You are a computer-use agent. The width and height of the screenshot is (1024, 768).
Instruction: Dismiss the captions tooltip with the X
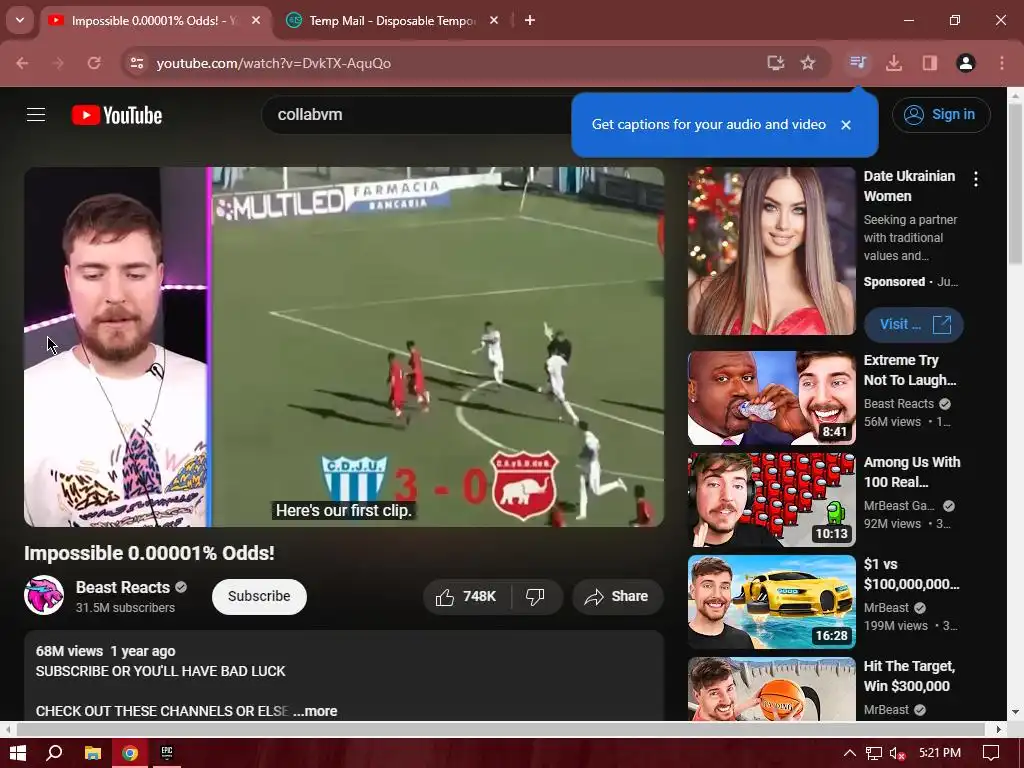tap(846, 125)
